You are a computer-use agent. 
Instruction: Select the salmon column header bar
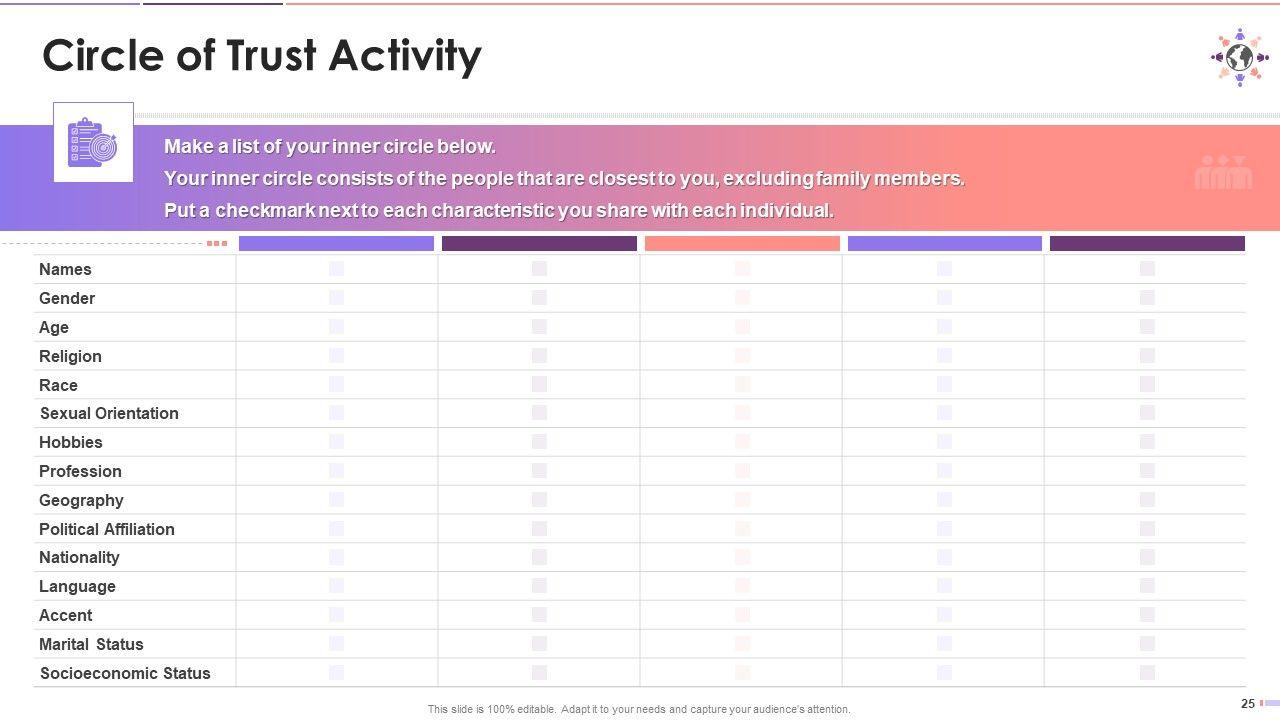click(742, 243)
